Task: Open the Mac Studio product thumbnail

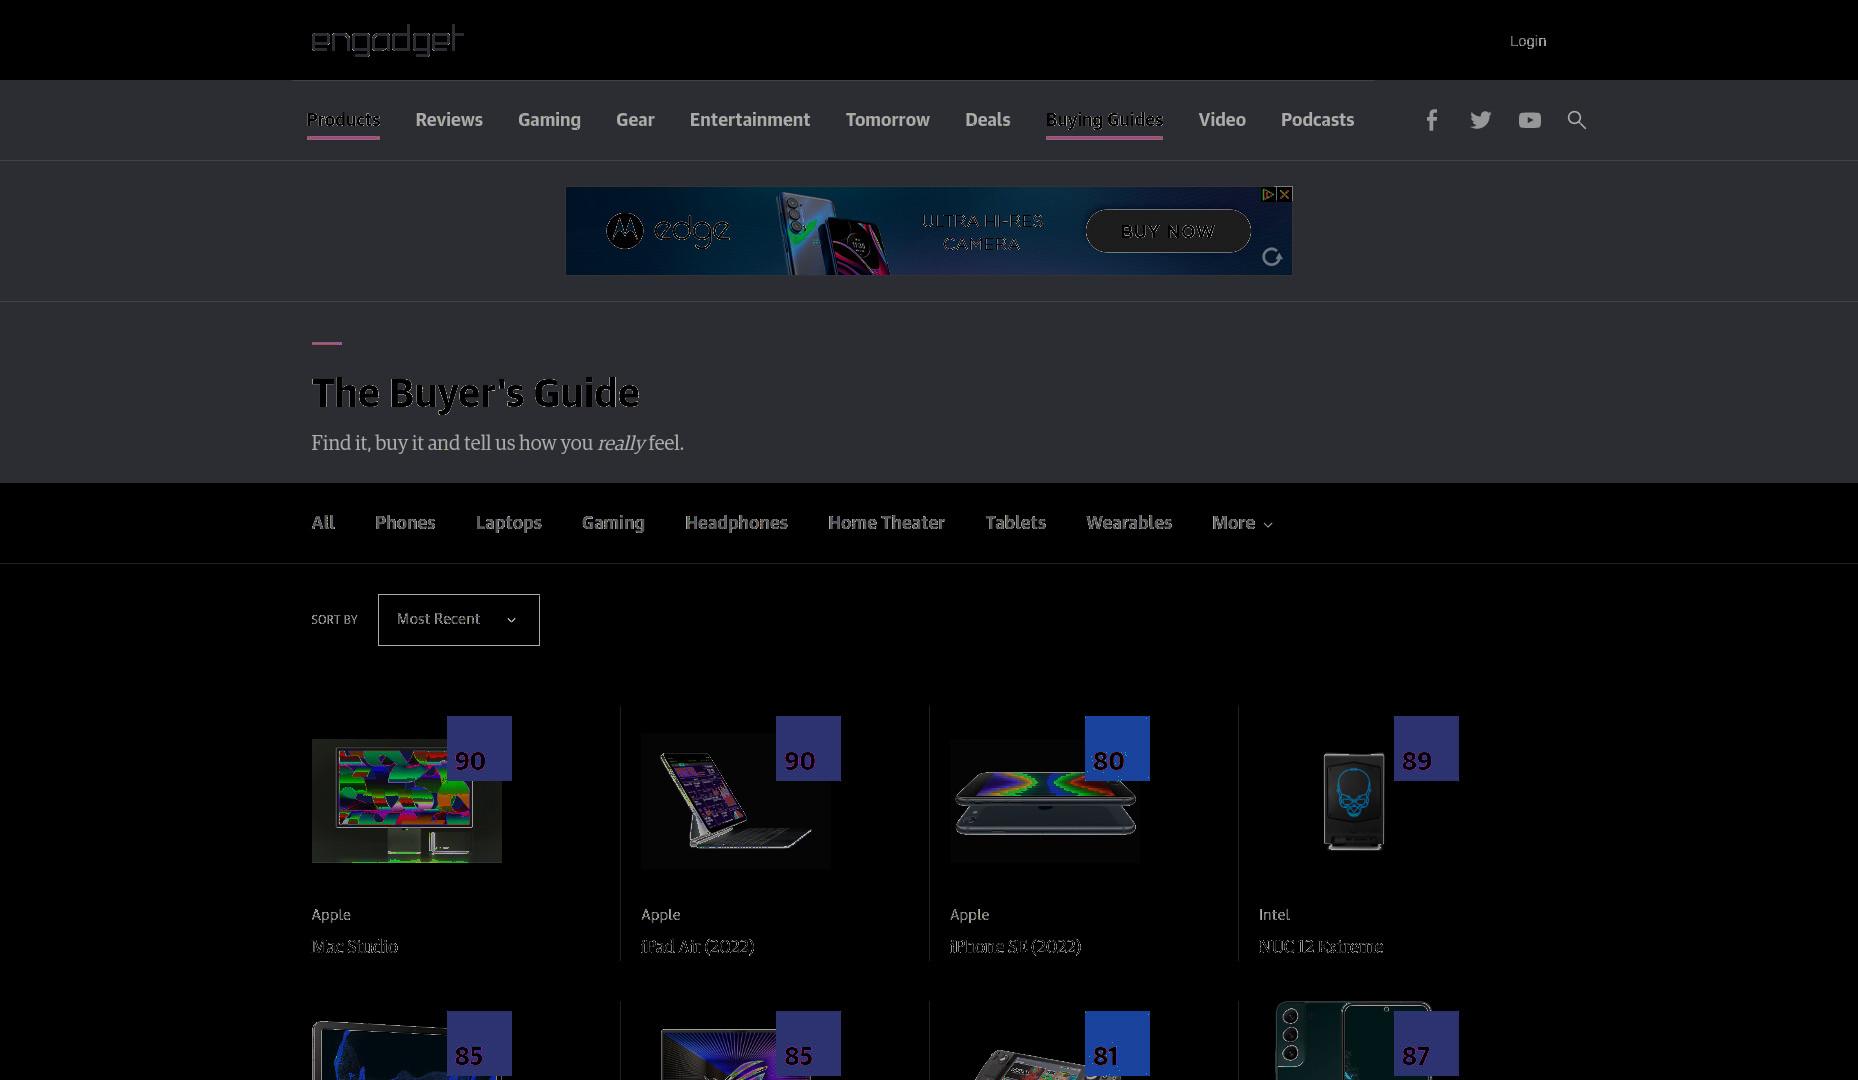Action: coord(407,801)
